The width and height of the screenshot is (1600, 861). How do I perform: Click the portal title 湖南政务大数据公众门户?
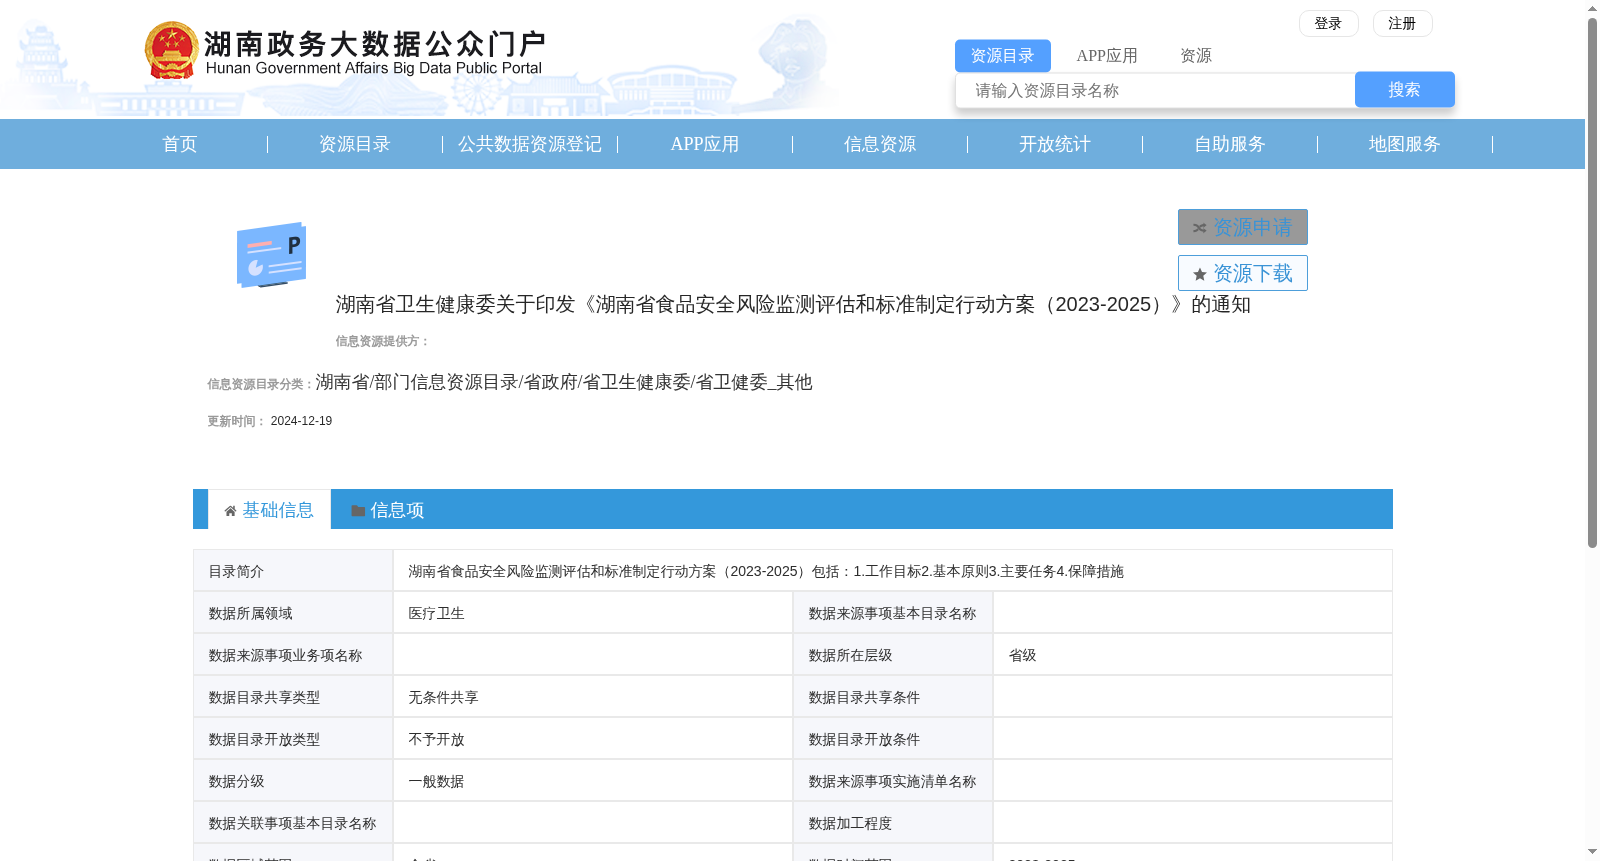click(x=375, y=44)
